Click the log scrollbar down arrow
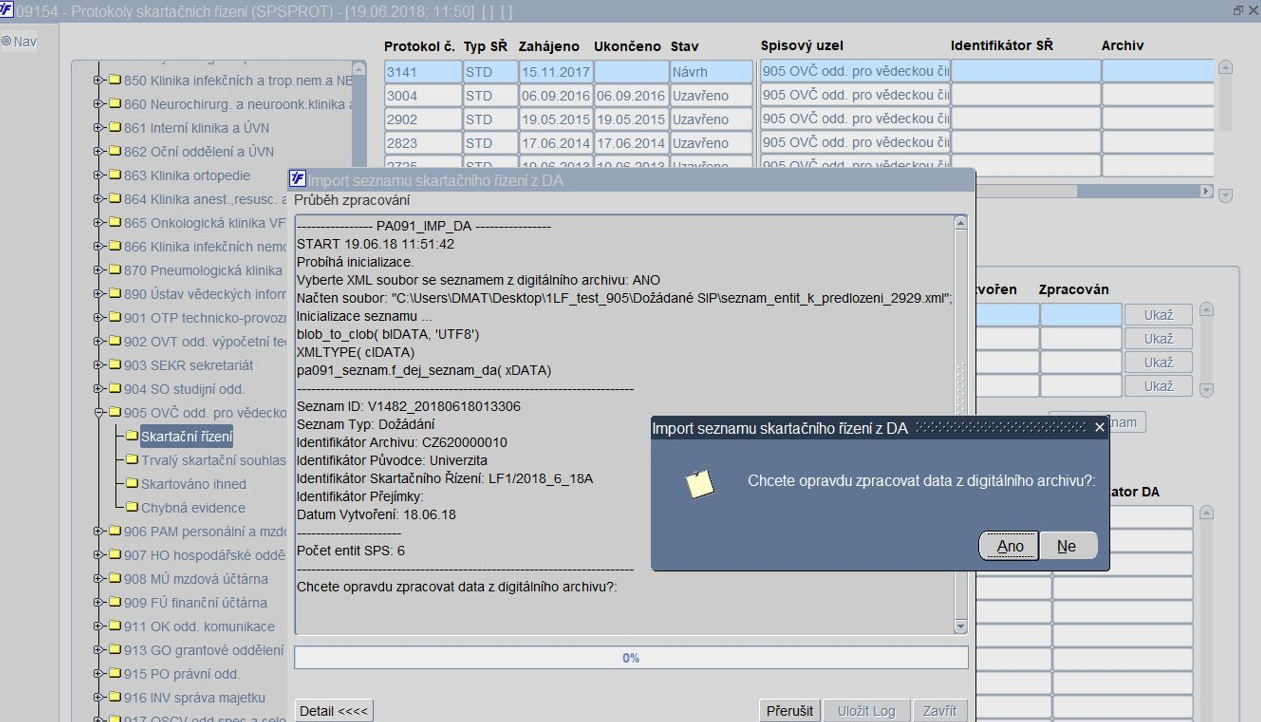Screen dimensions: 1261x722 coord(961,627)
